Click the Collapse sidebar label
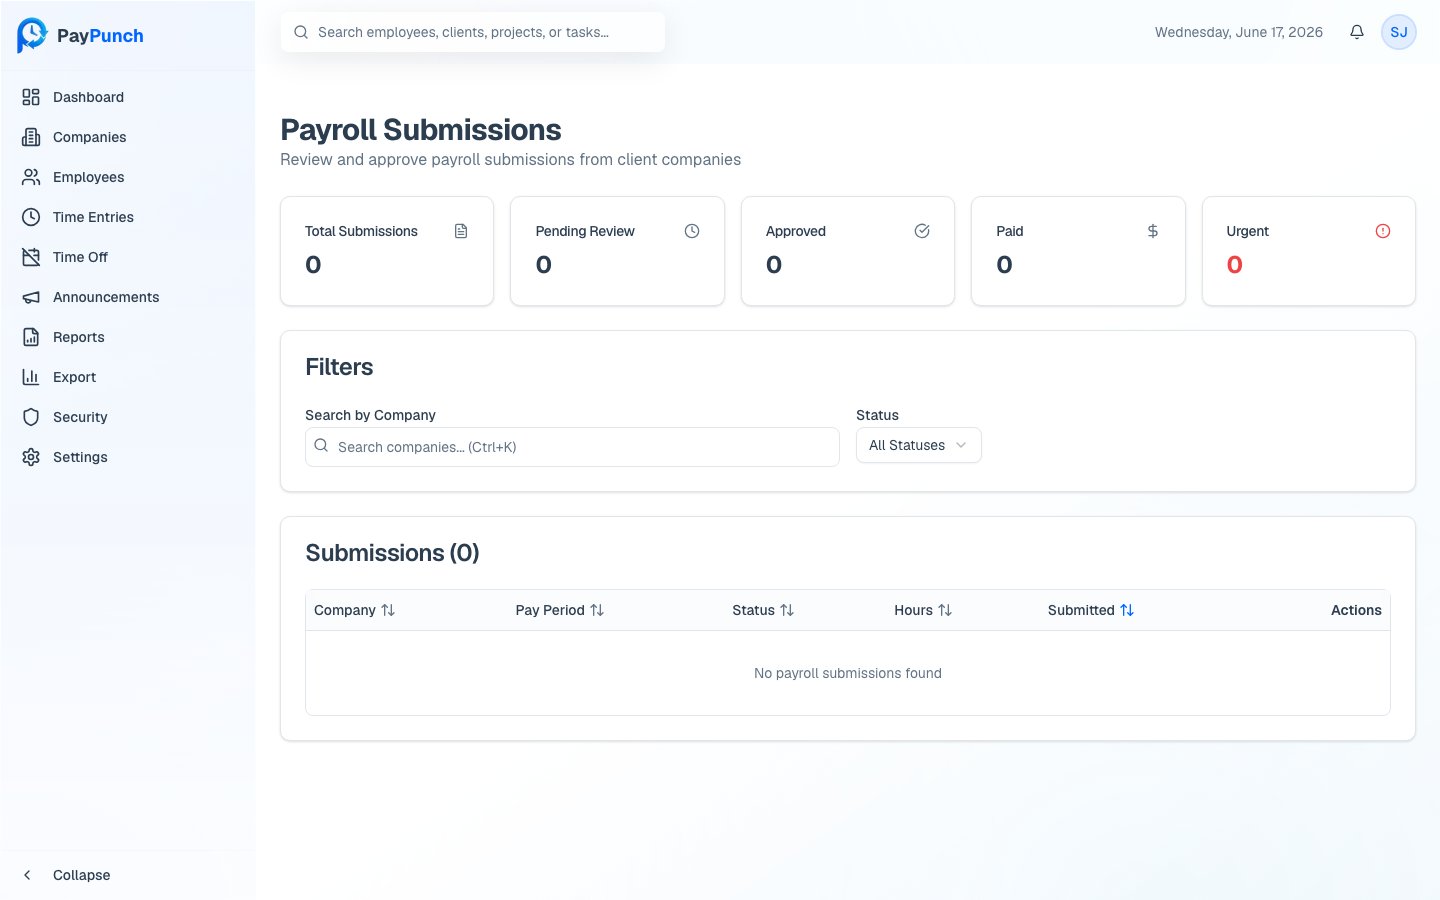 point(82,875)
